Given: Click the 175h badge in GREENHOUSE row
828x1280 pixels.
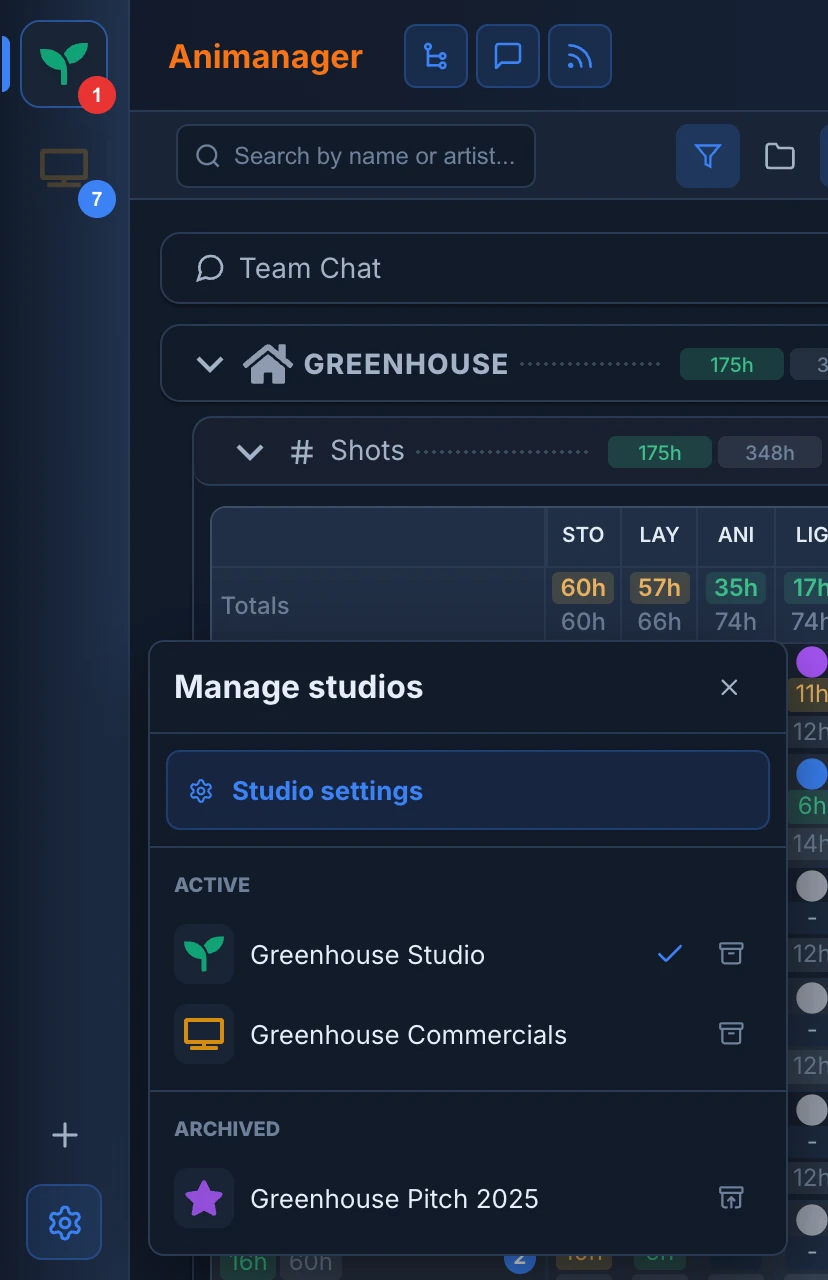Looking at the screenshot, I should point(731,365).
